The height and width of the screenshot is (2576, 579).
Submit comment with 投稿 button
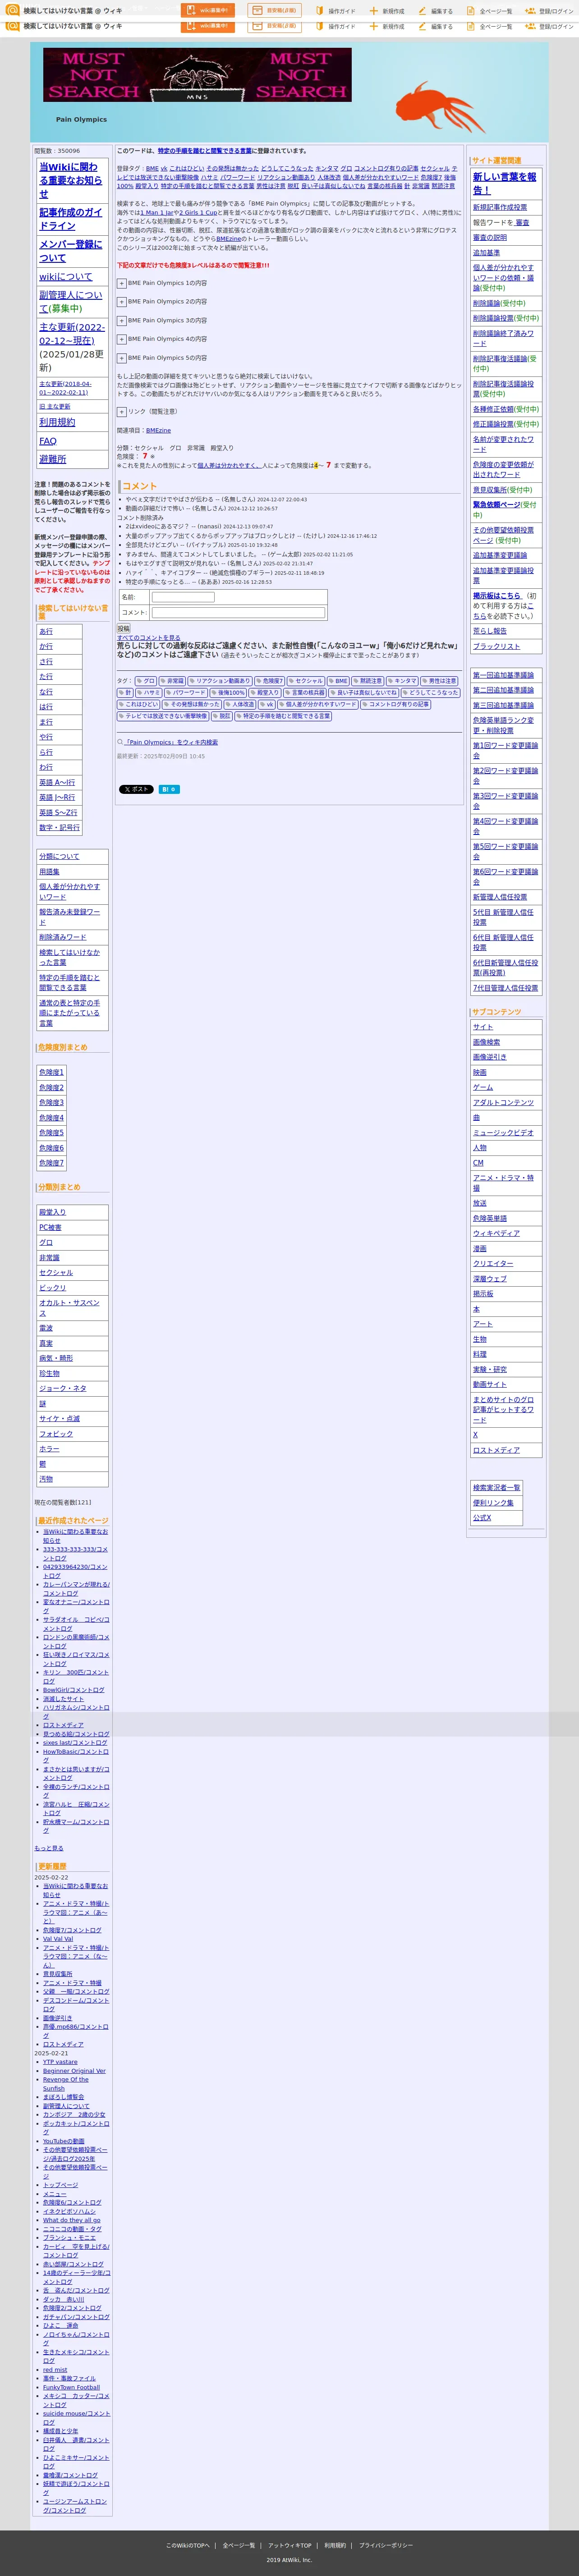tap(123, 629)
